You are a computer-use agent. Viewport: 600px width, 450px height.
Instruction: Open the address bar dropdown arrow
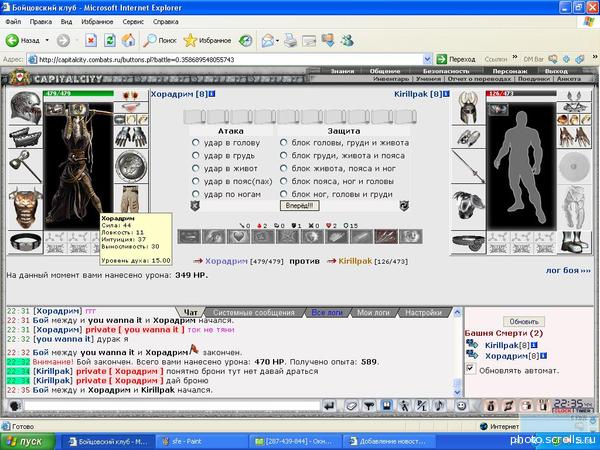(x=427, y=59)
